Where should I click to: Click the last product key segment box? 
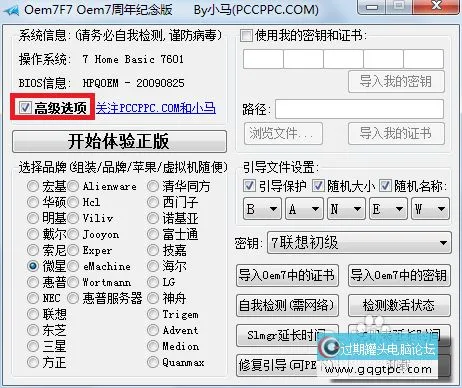point(423,59)
